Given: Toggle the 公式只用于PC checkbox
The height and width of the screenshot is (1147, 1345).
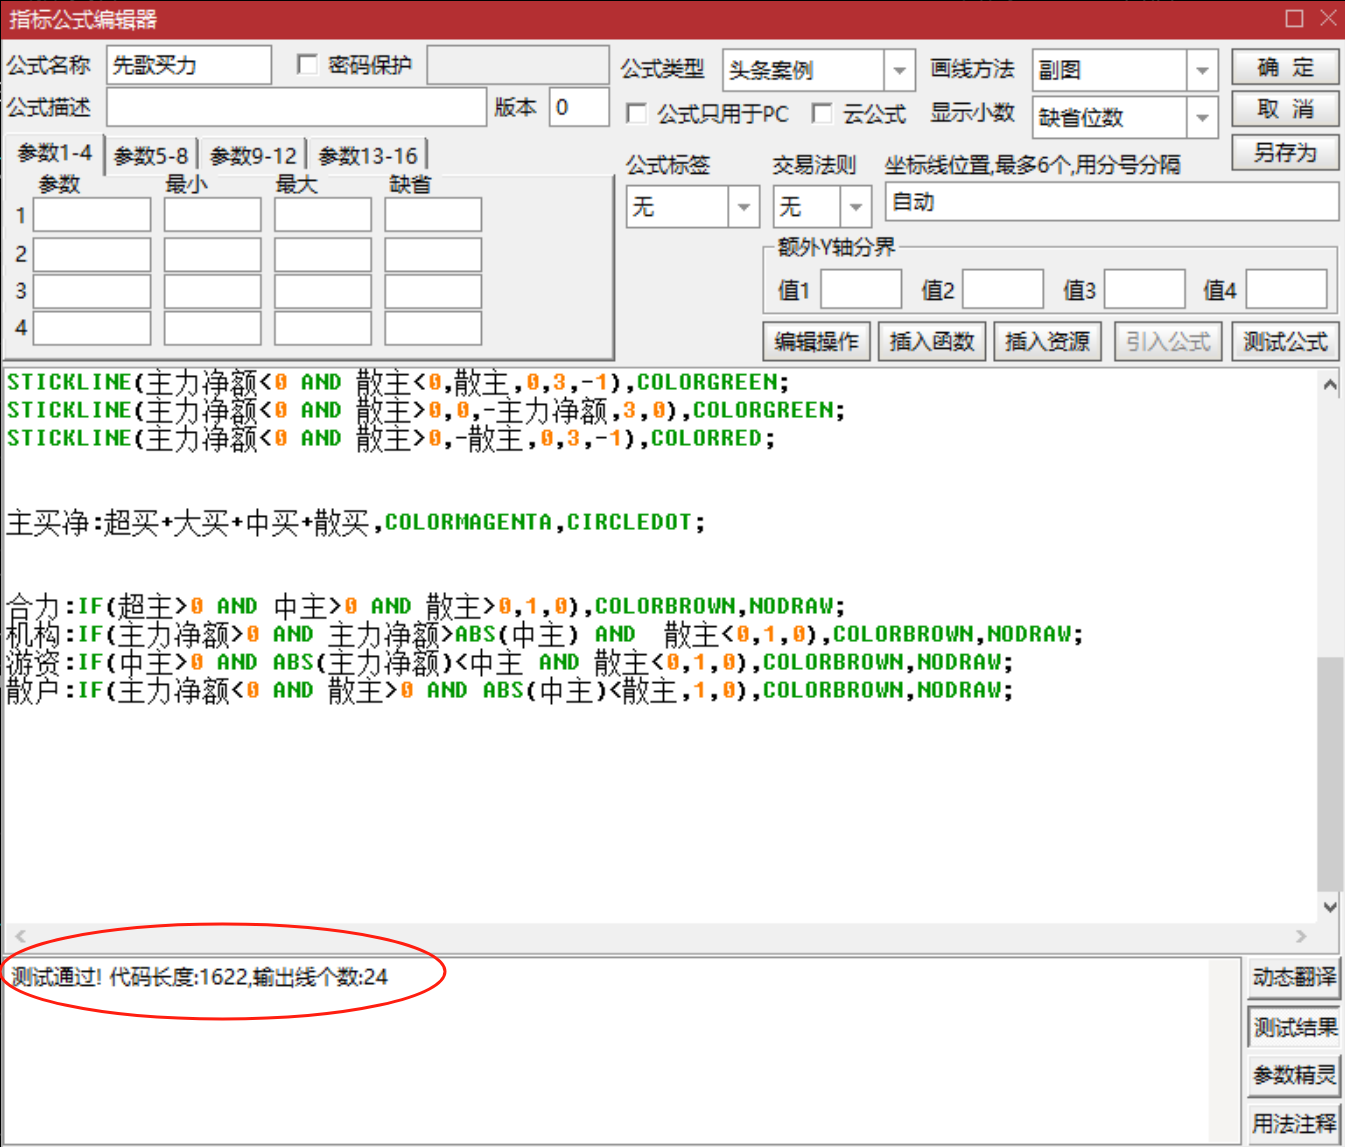Looking at the screenshot, I should tap(636, 114).
